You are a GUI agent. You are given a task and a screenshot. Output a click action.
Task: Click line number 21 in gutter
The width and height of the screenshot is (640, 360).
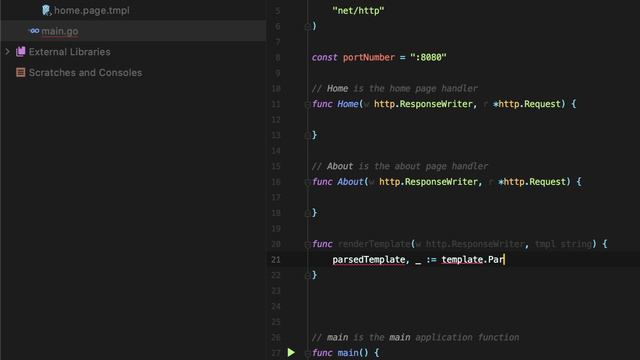(x=276, y=260)
